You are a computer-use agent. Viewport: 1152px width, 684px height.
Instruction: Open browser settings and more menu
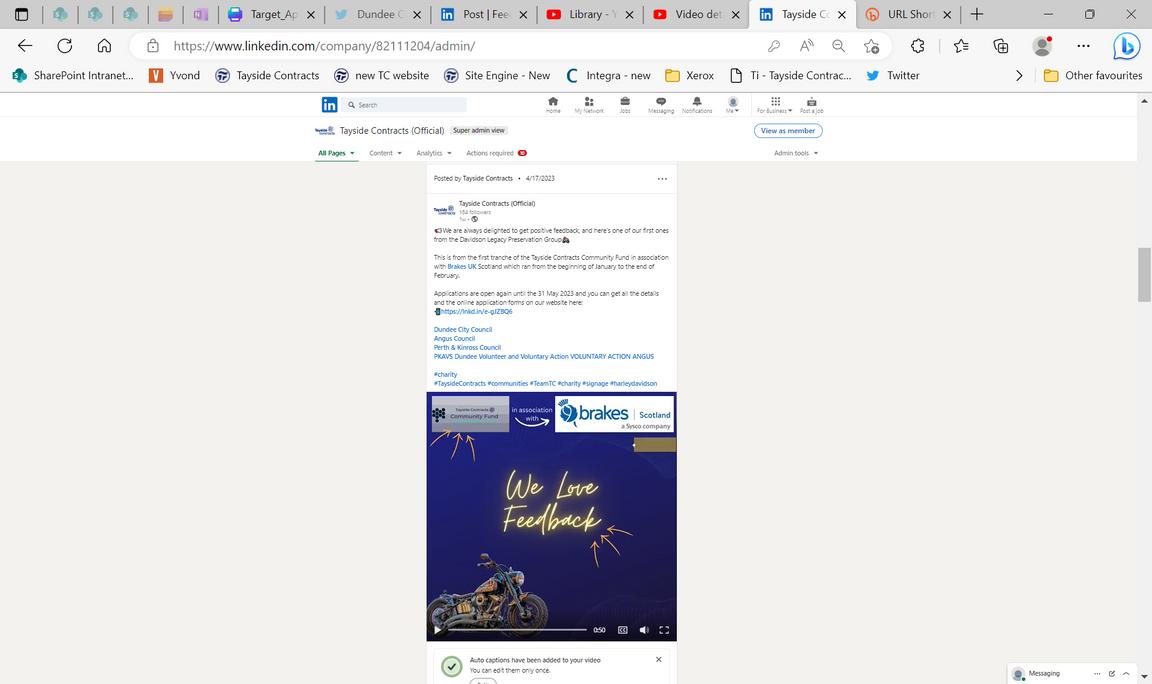1084,46
